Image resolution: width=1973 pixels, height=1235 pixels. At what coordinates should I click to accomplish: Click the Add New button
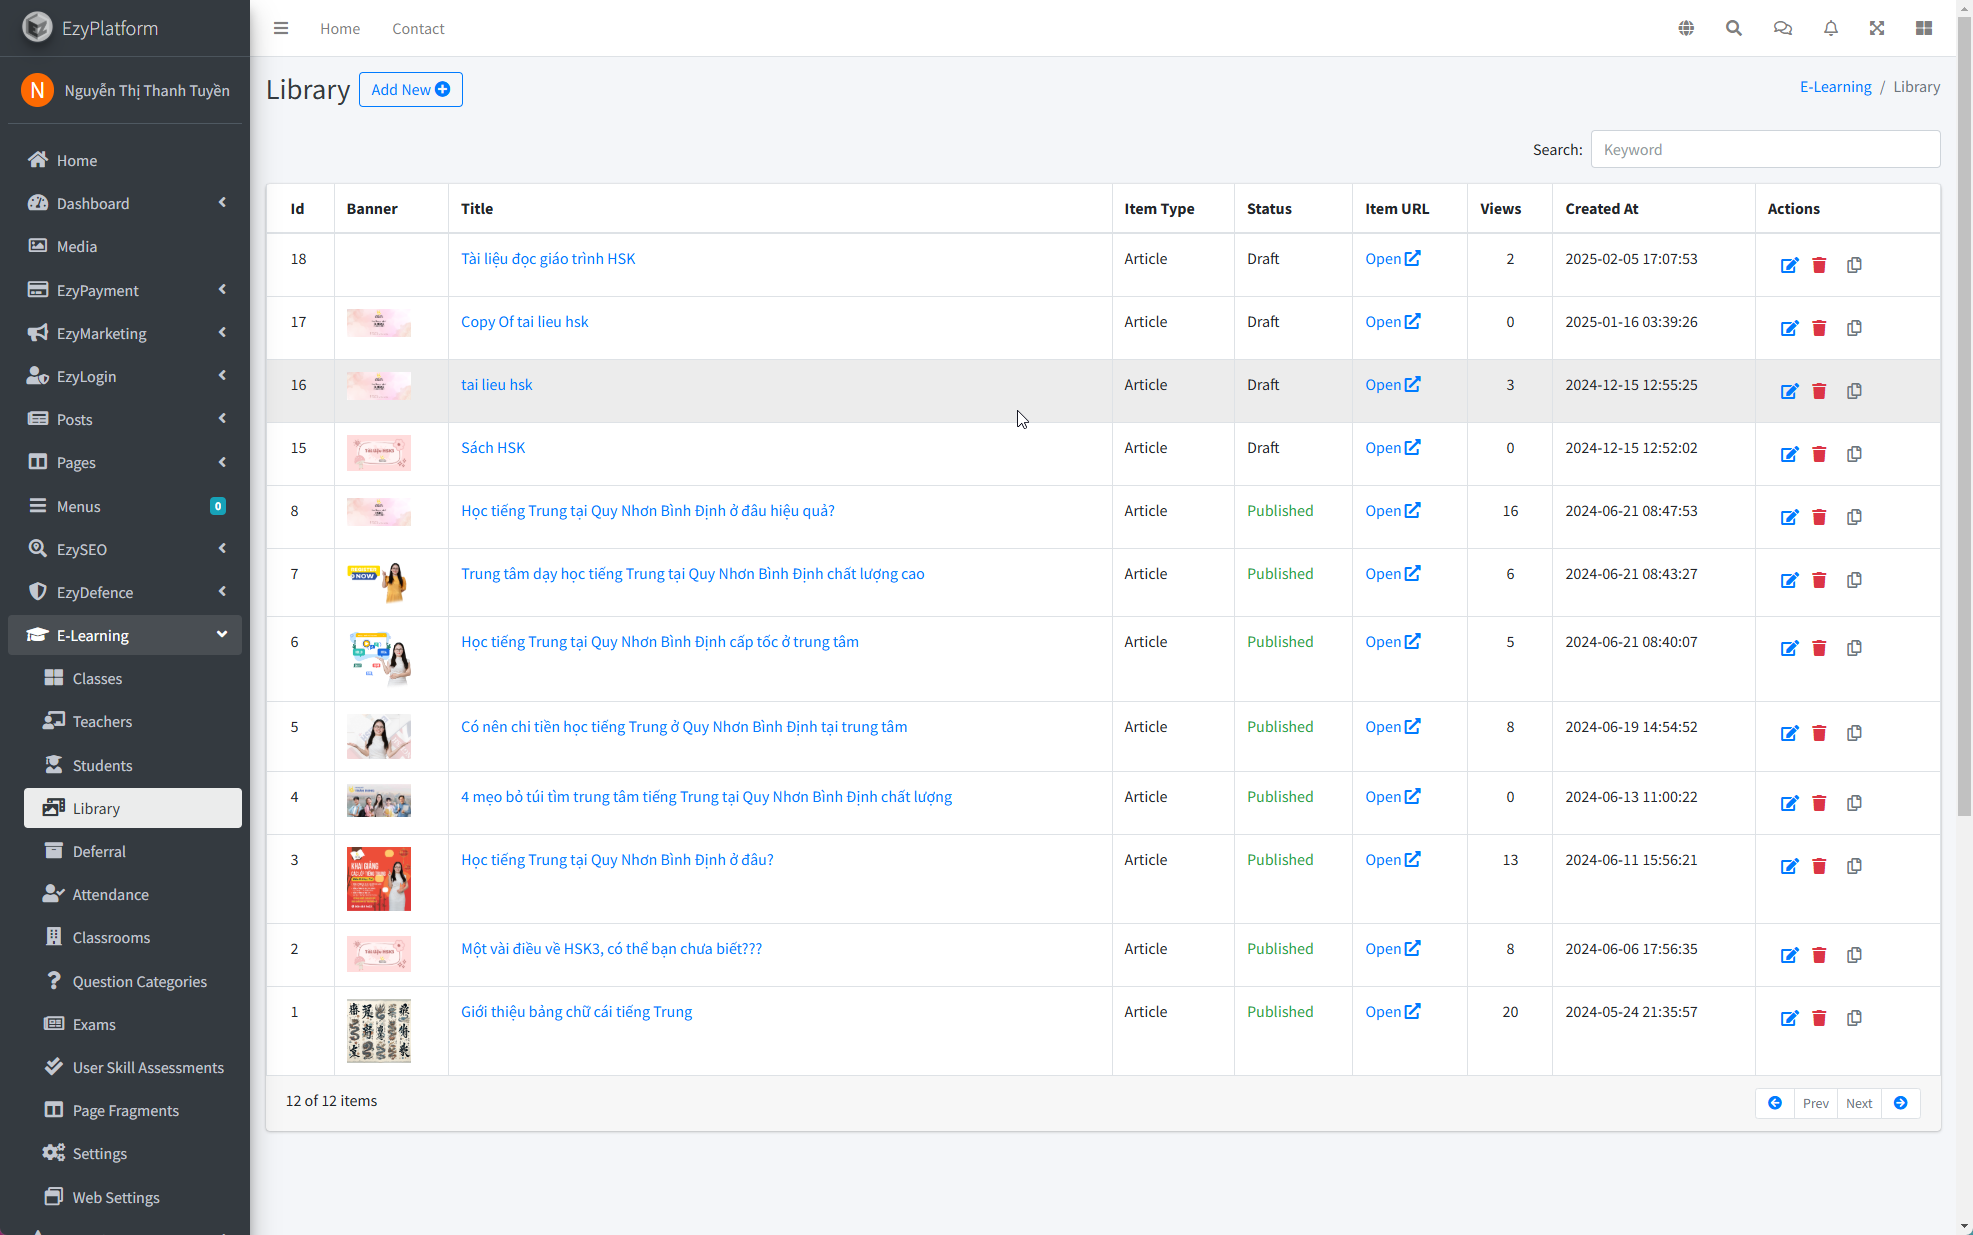(x=410, y=89)
